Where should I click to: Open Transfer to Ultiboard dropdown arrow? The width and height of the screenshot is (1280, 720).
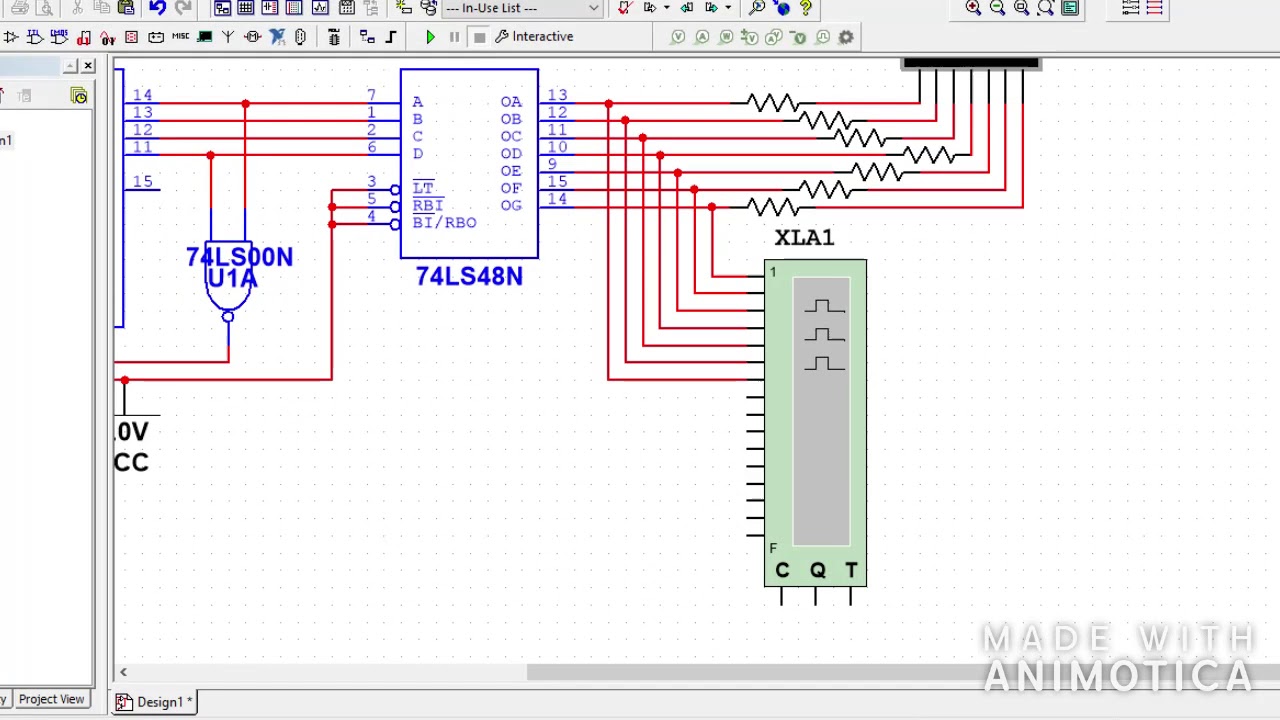pos(666,8)
